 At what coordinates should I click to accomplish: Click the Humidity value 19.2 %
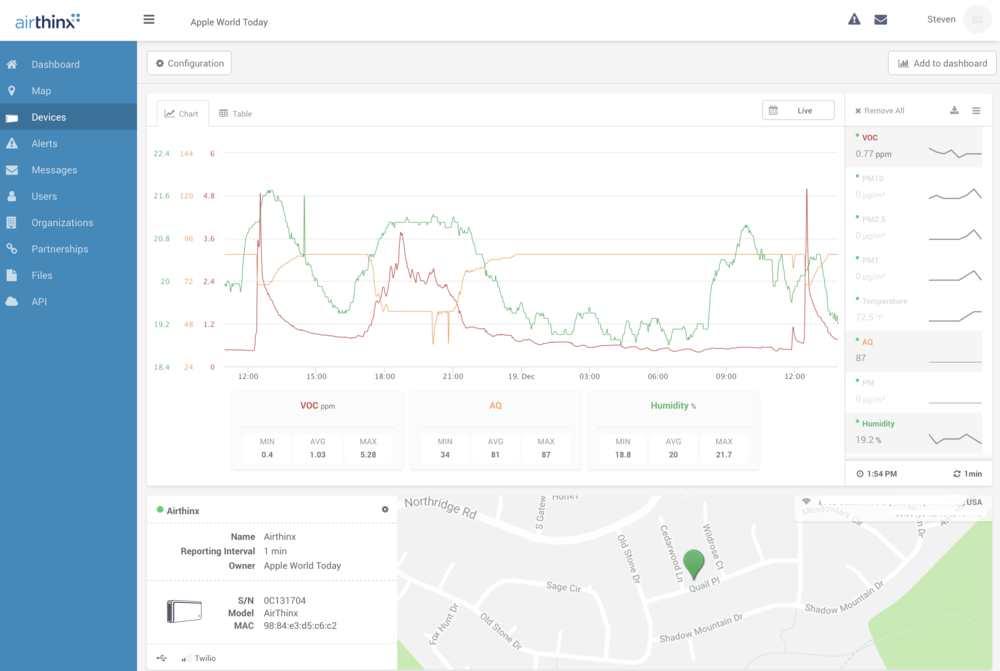[x=869, y=440]
